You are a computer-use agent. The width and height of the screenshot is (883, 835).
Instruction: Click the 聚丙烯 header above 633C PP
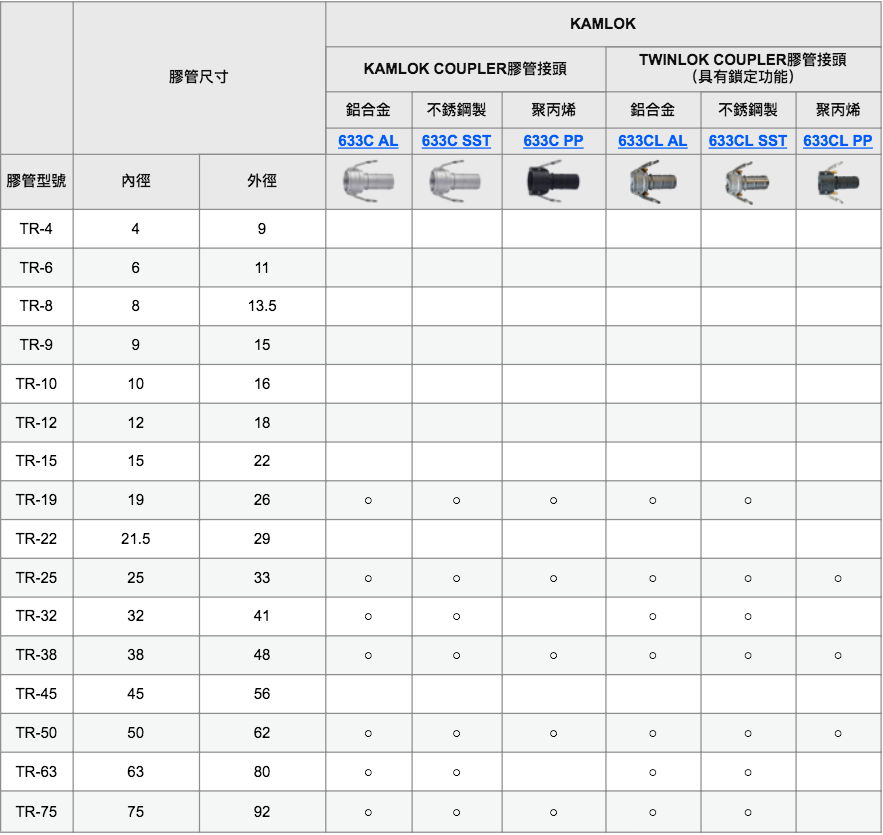pyautogui.click(x=553, y=109)
